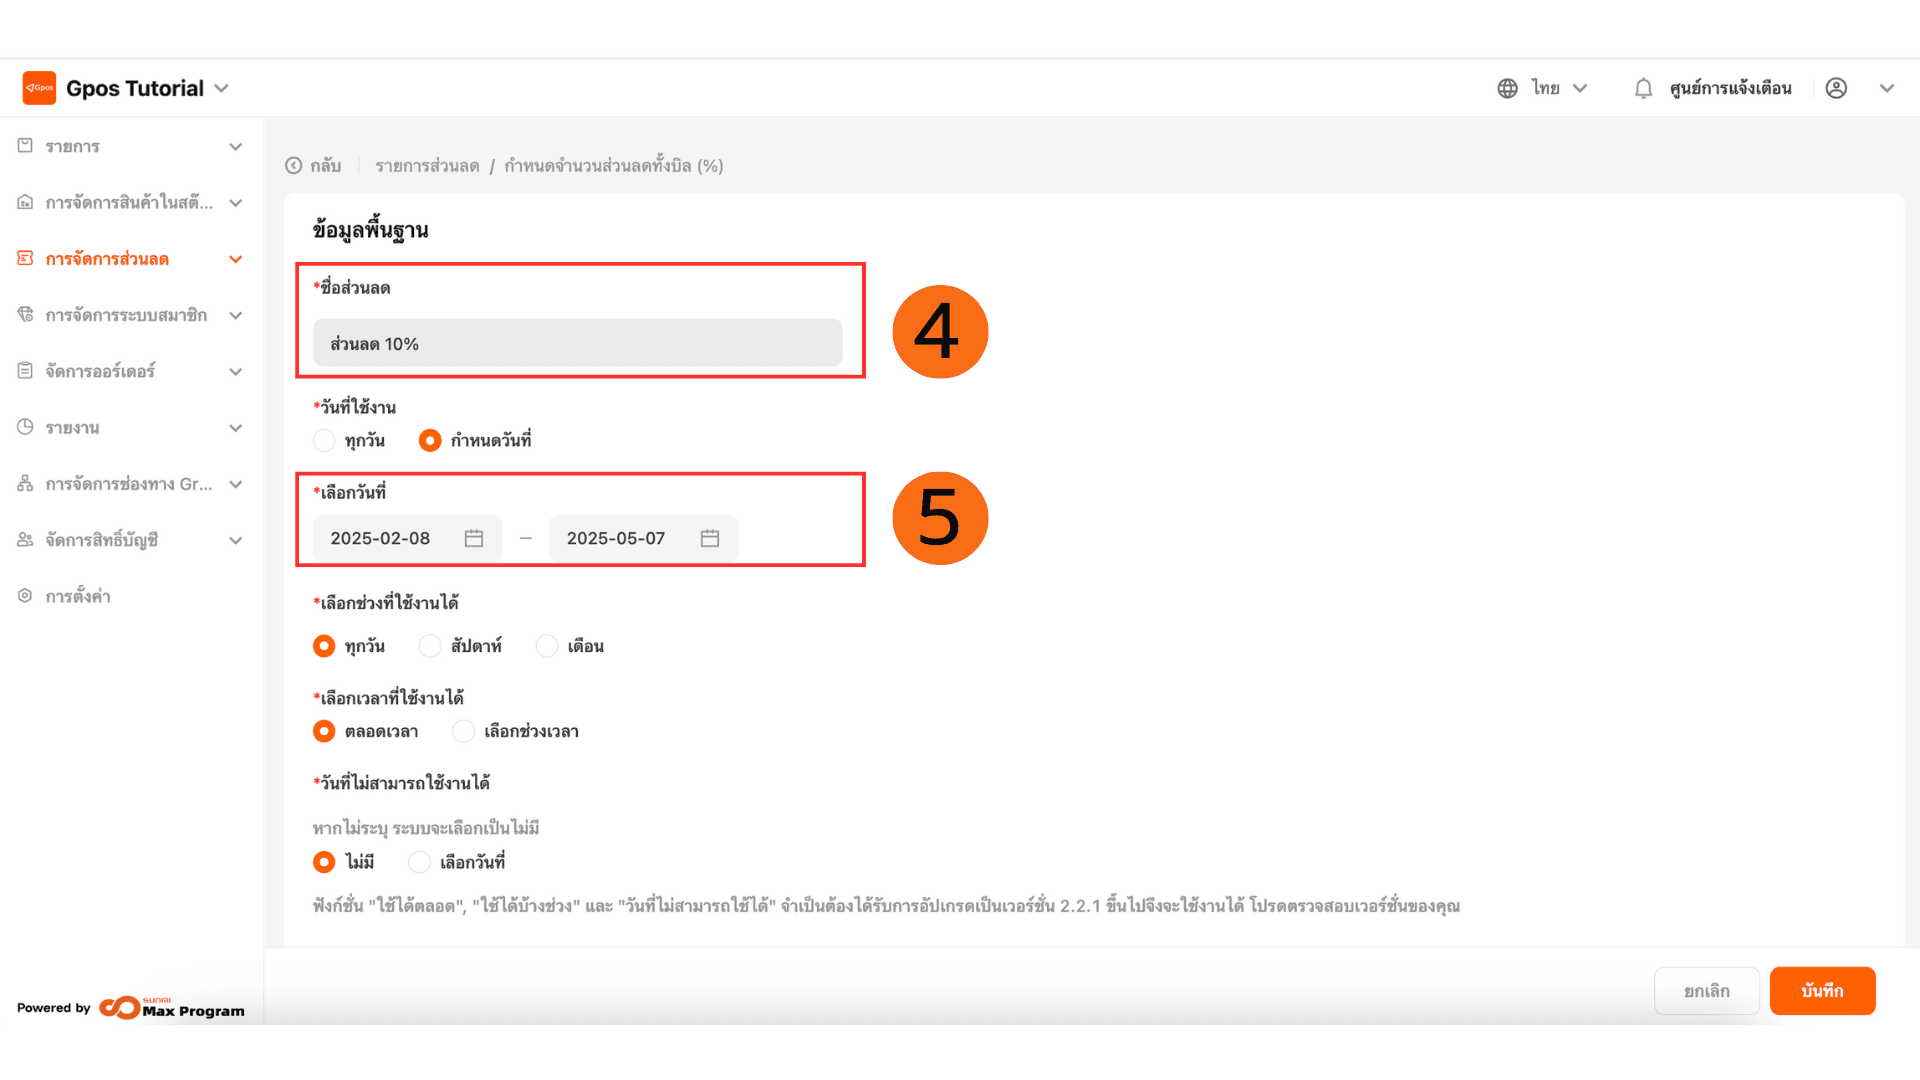
Task: Expand the Gpos Tutorial store dropdown
Action: click(222, 88)
